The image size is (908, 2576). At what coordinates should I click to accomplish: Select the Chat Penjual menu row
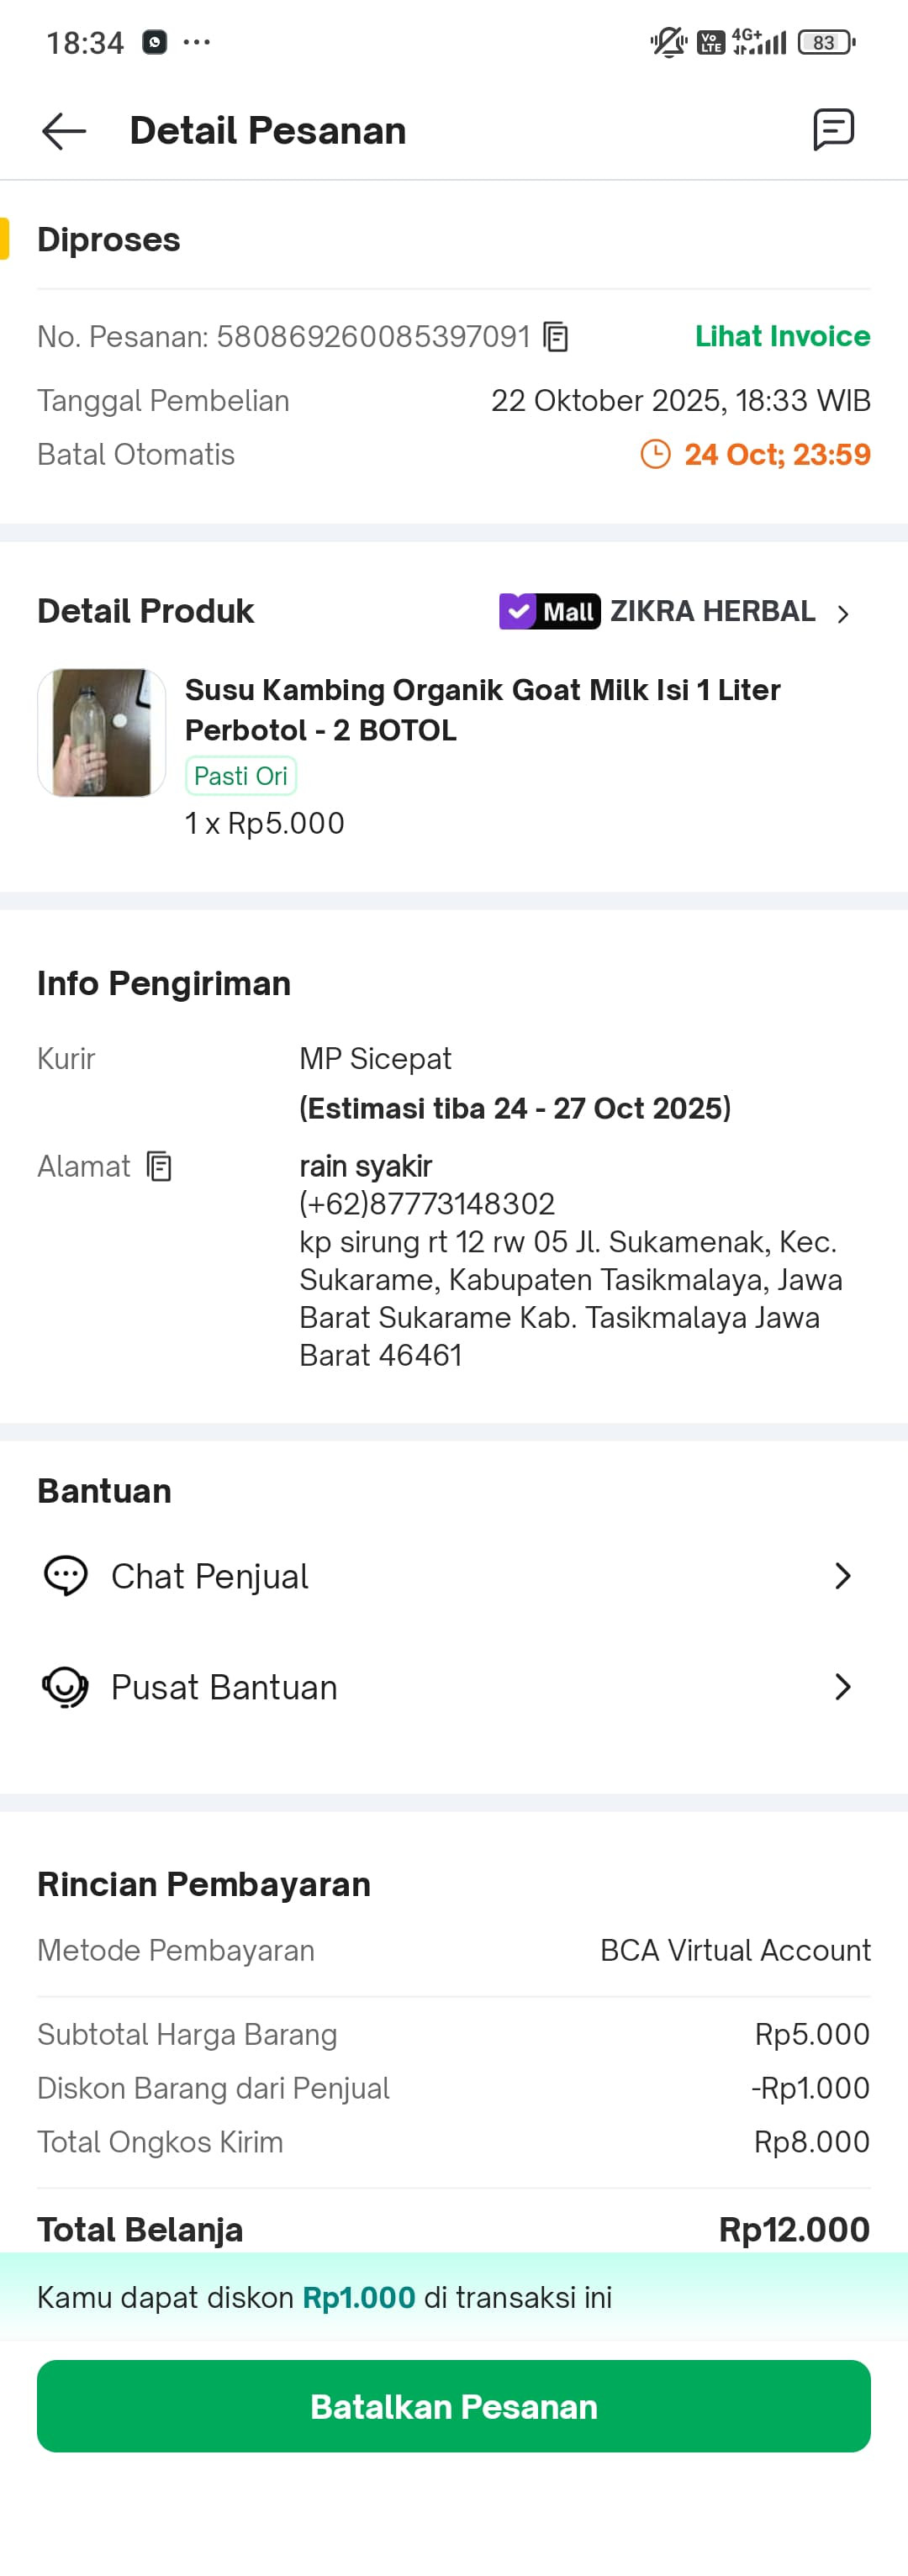point(454,1576)
